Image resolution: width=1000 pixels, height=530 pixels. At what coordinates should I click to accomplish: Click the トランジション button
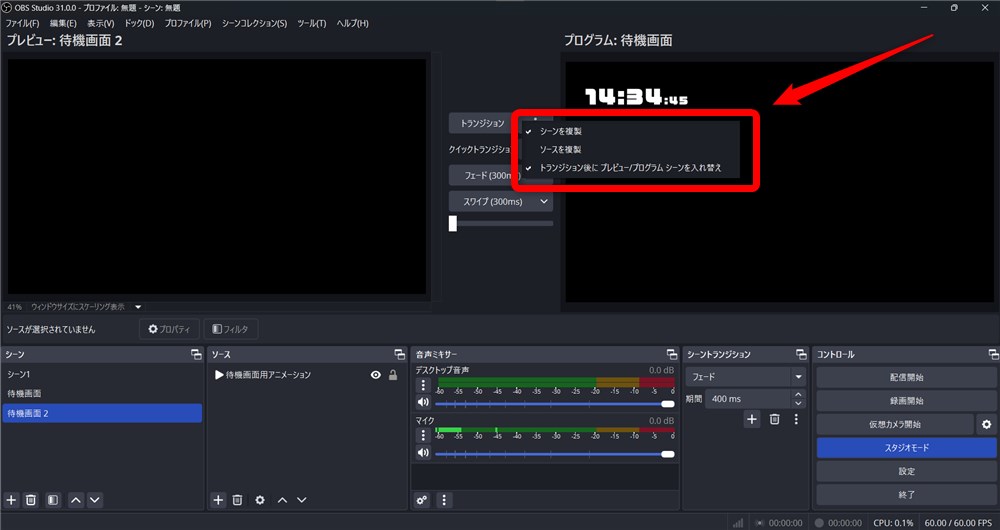click(483, 124)
